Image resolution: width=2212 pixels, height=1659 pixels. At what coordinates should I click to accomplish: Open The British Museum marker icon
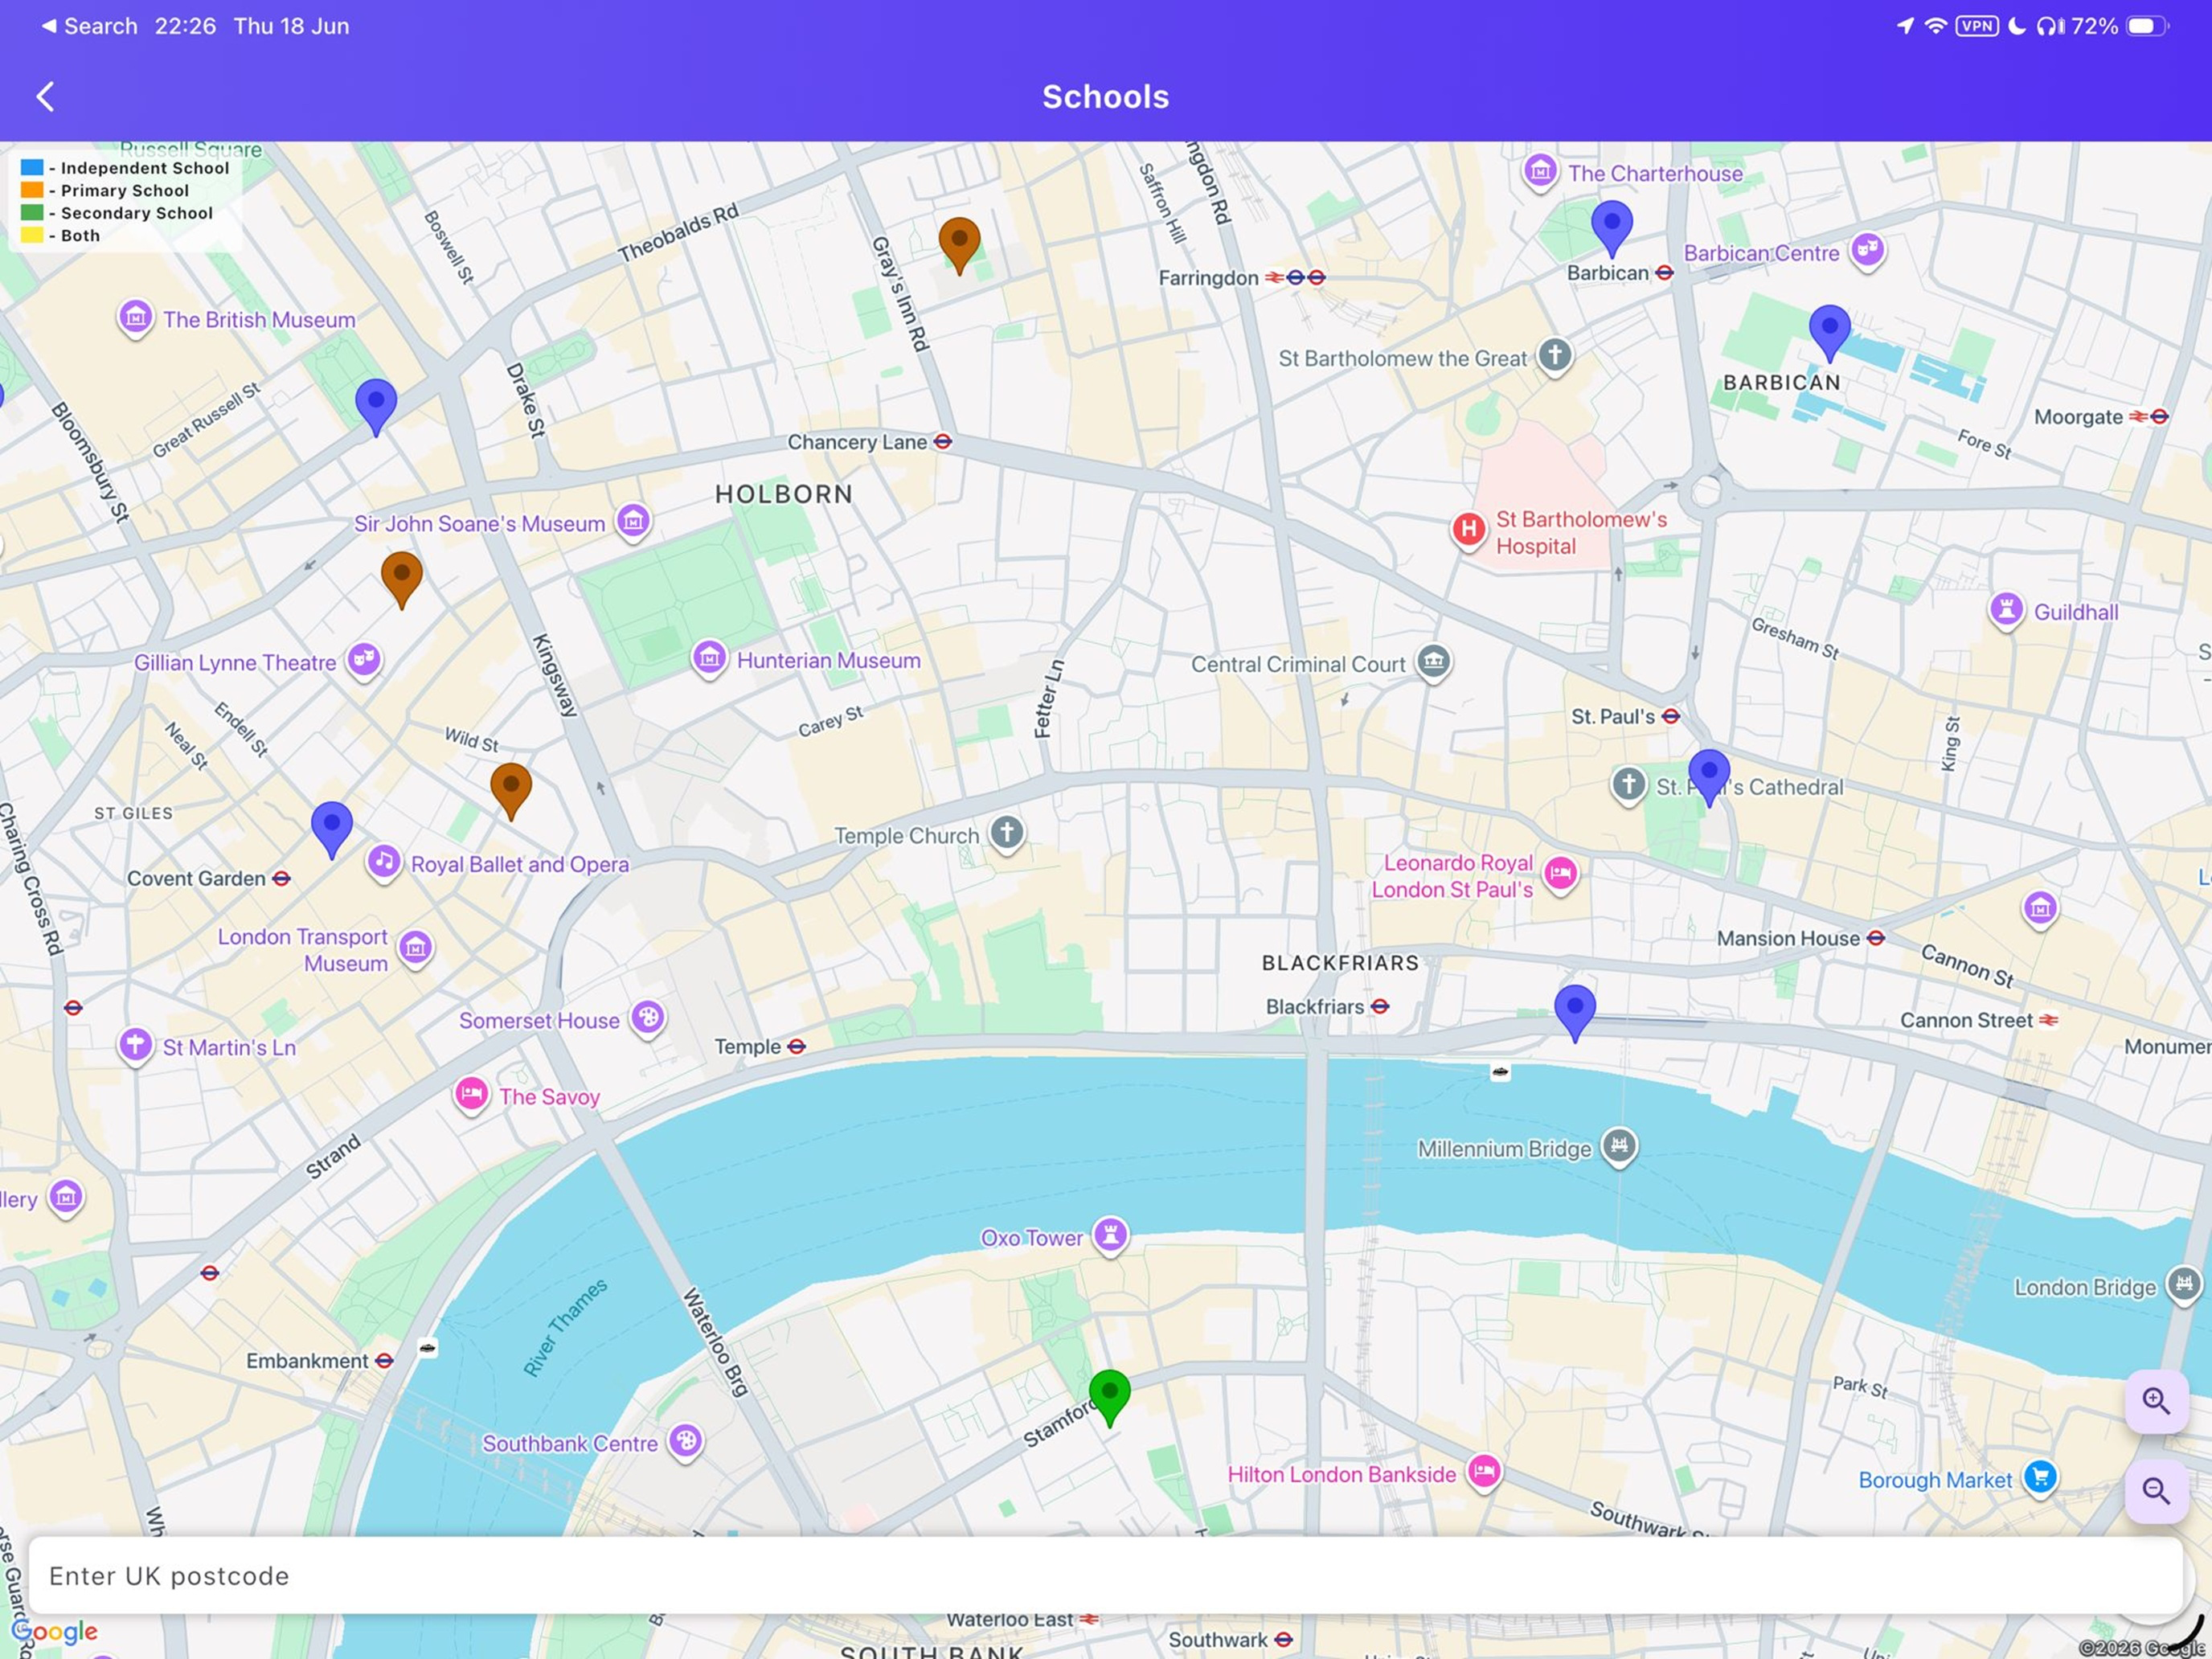pos(136,318)
